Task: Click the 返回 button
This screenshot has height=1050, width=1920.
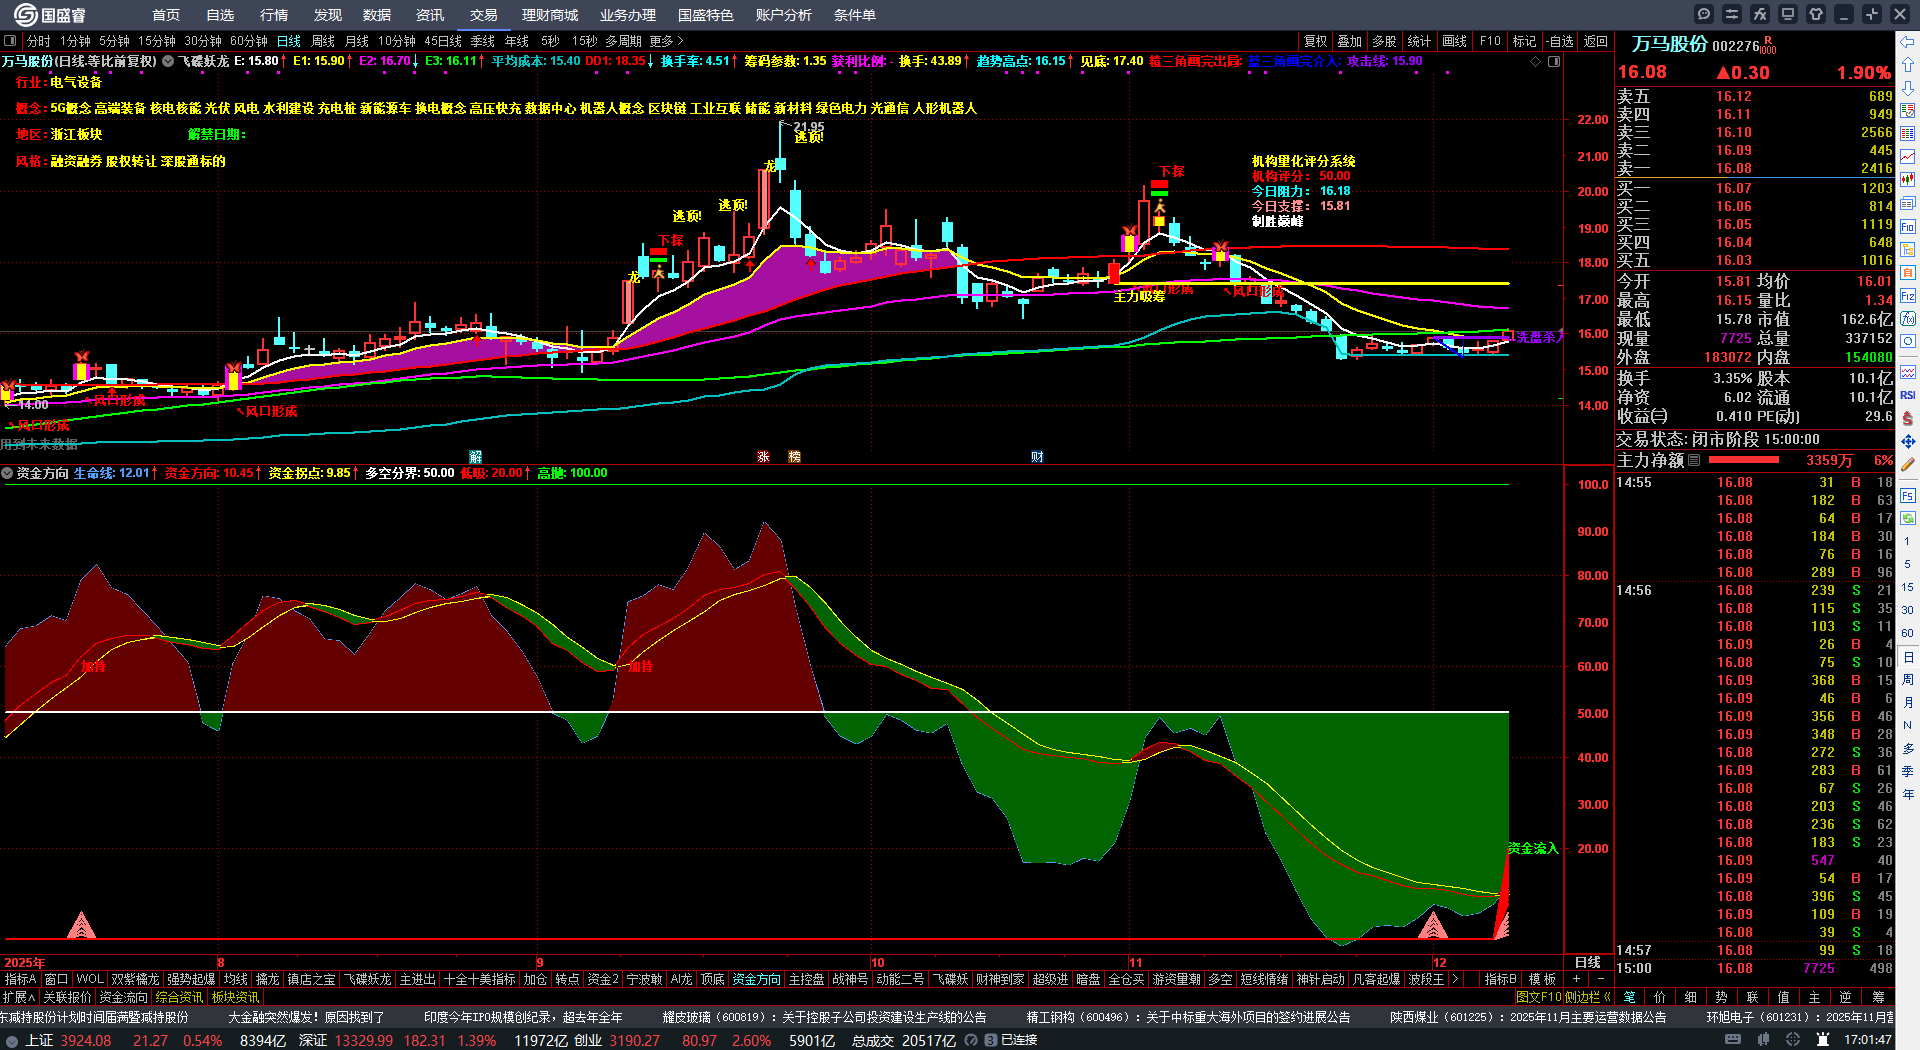Action: point(1596,41)
